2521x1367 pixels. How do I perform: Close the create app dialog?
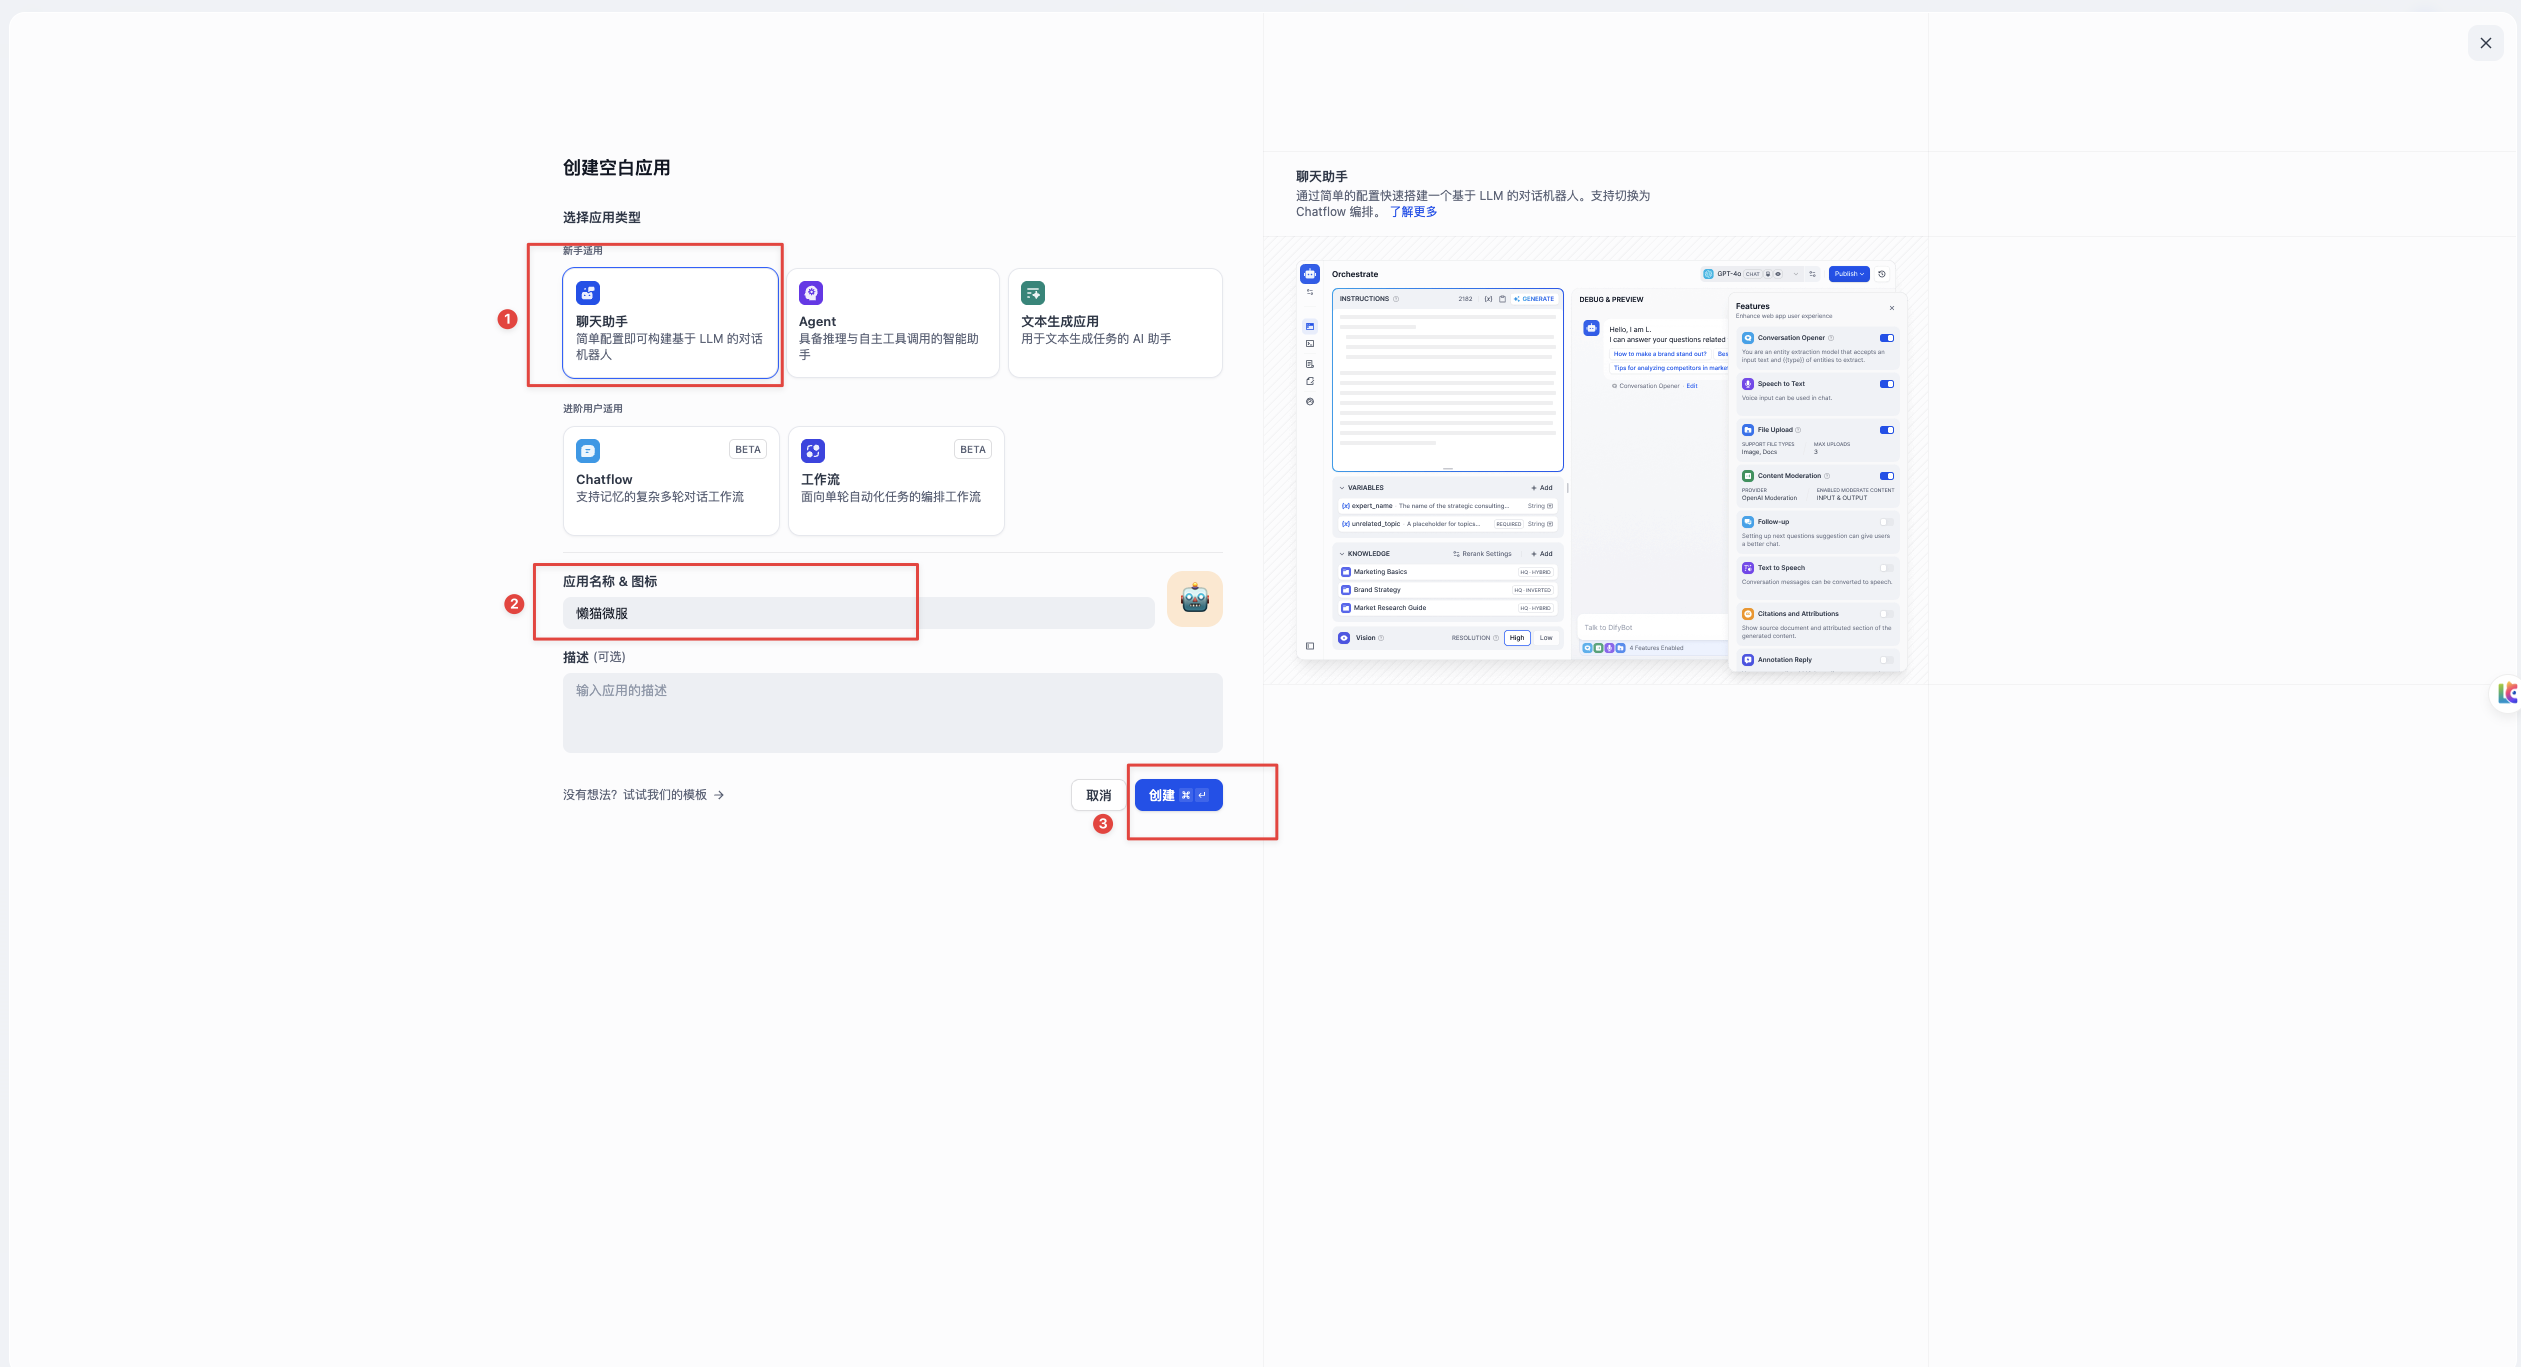2485,43
